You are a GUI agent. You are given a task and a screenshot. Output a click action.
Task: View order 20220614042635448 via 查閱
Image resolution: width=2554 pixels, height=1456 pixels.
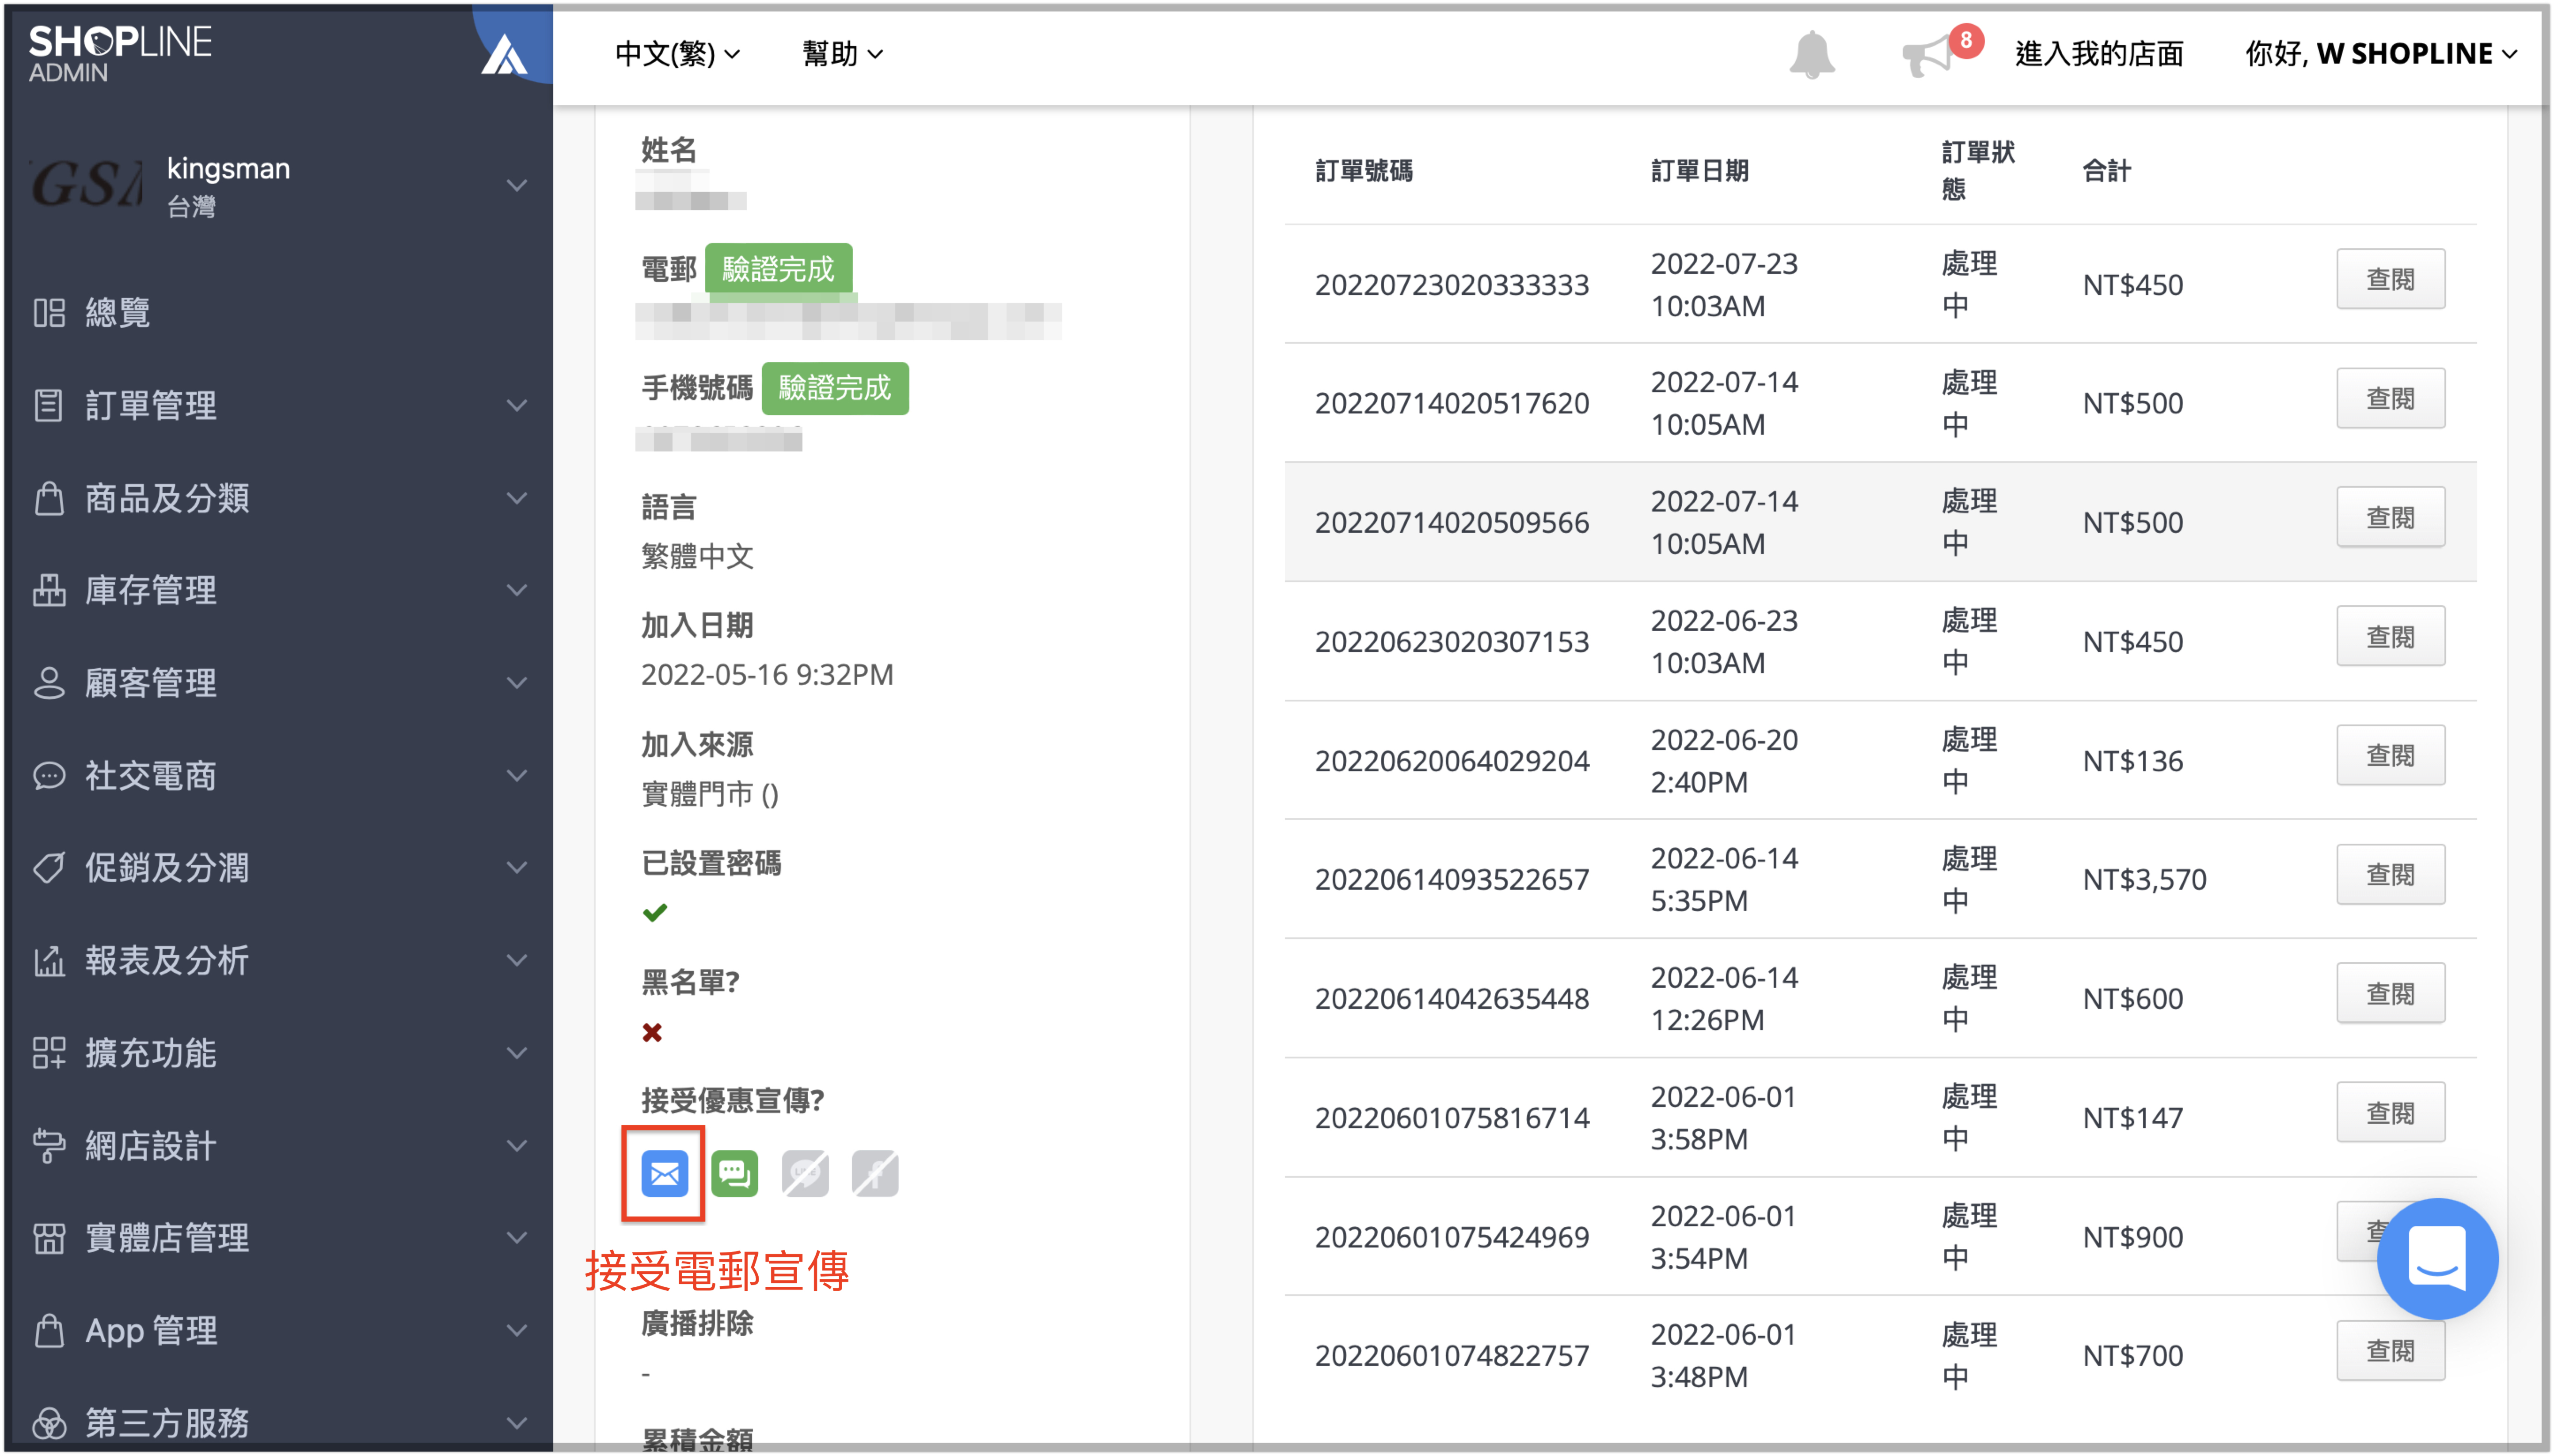(2390, 993)
